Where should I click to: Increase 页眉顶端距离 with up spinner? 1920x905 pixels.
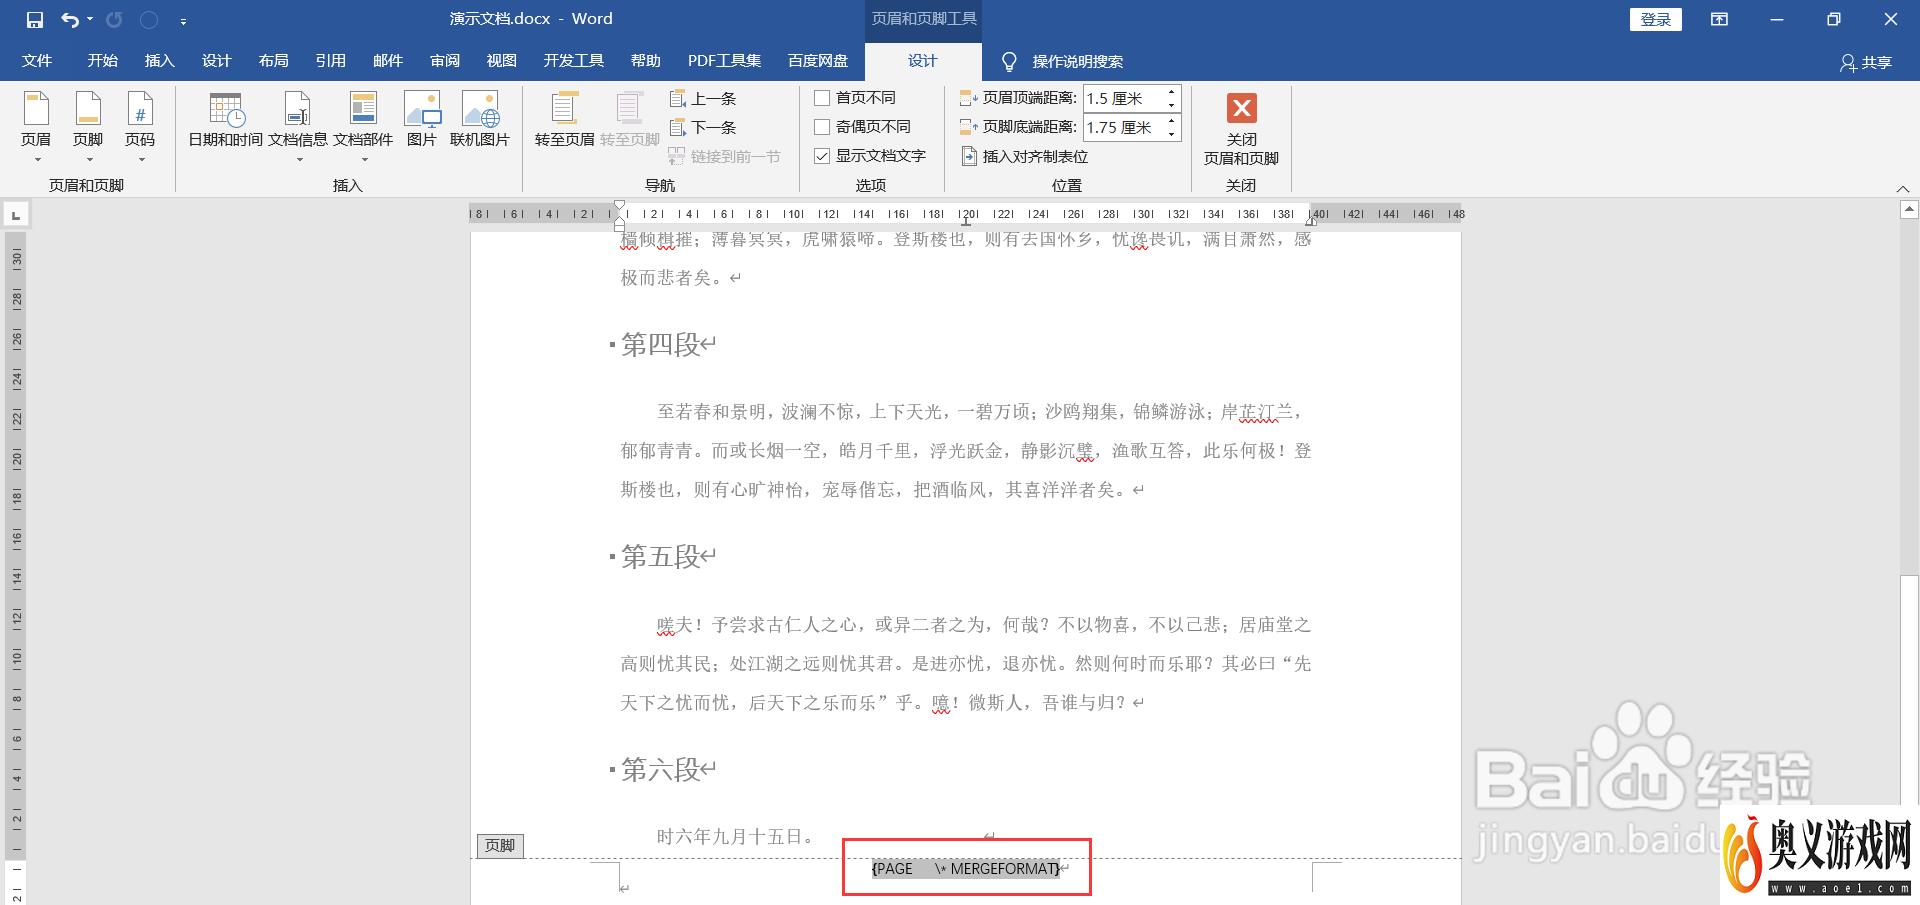[x=1172, y=92]
